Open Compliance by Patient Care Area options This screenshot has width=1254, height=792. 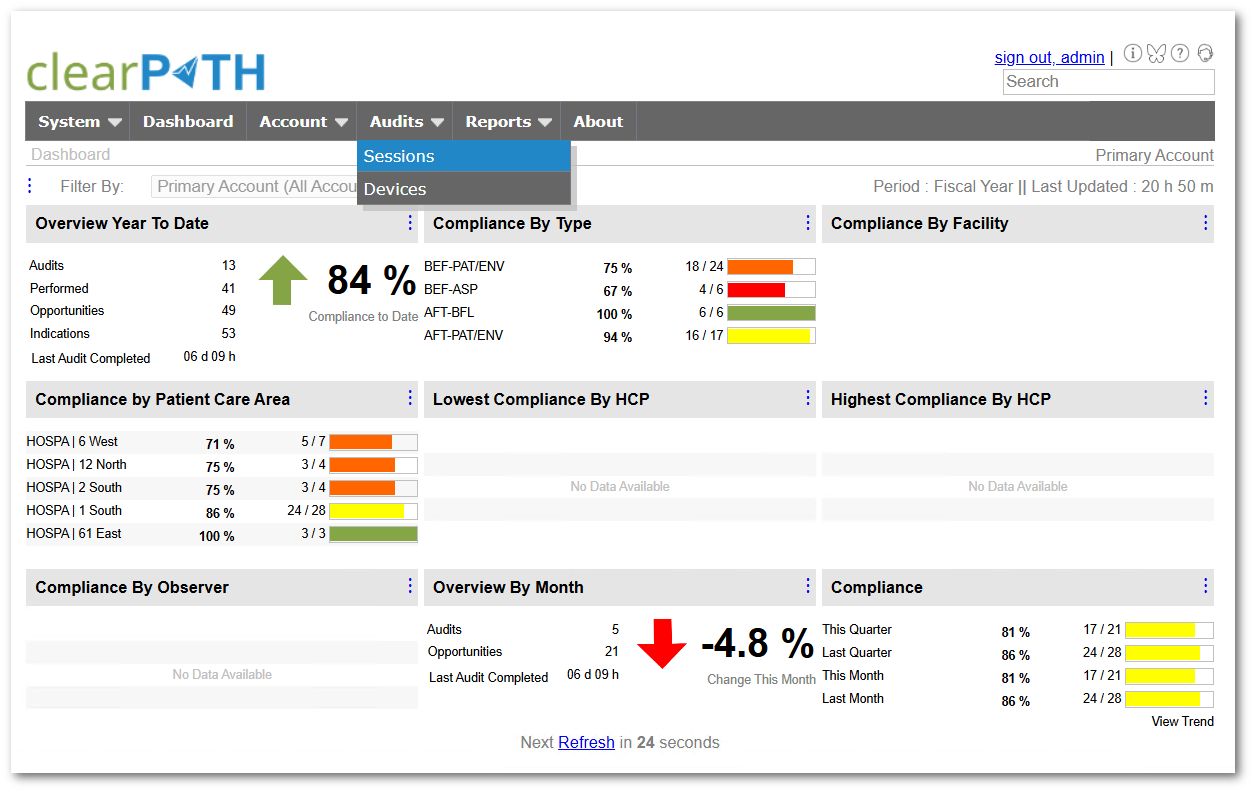point(410,399)
